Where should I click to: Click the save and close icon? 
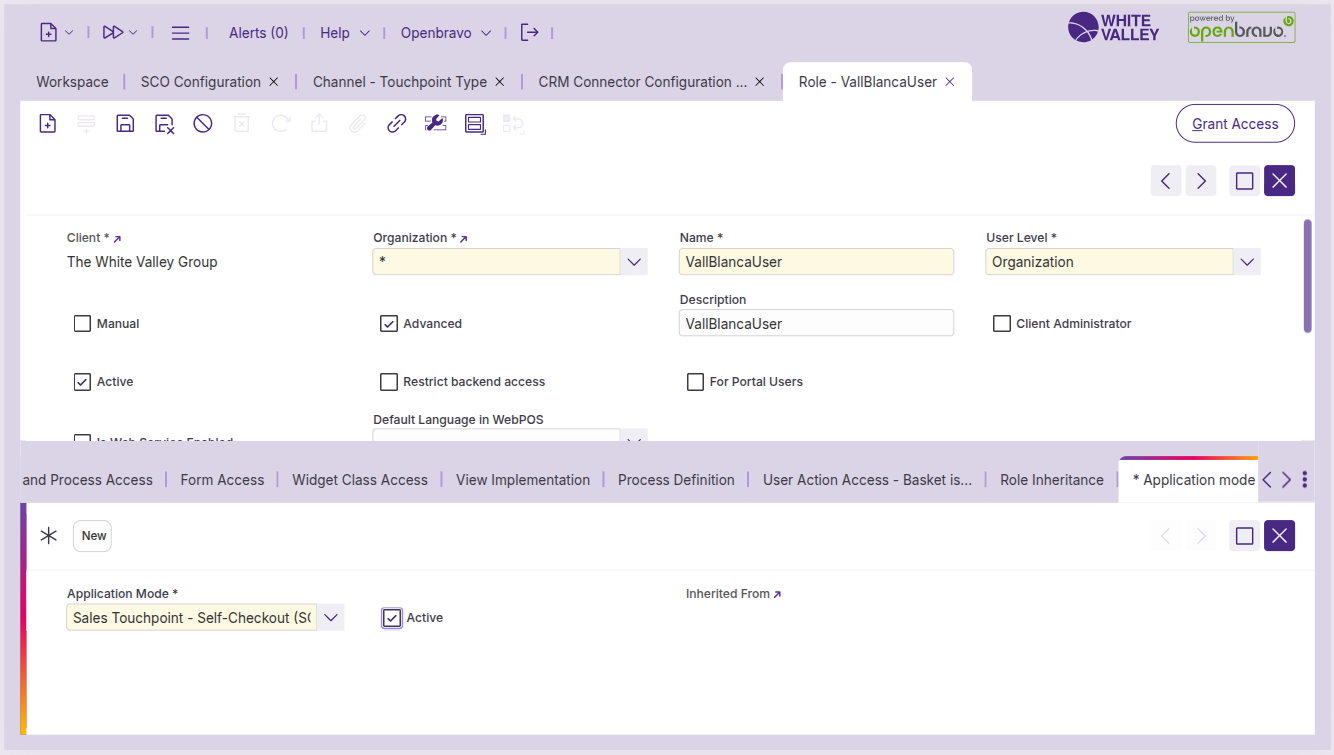(164, 124)
